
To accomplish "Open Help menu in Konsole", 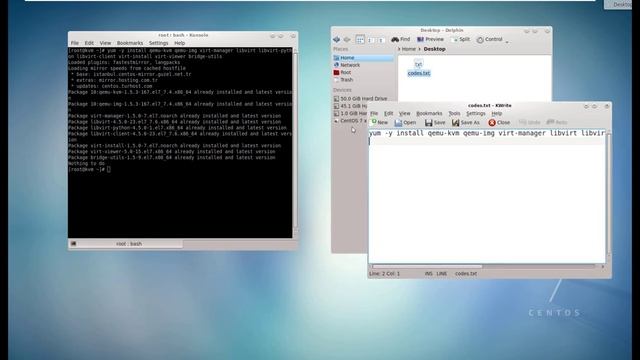I will click(180, 43).
